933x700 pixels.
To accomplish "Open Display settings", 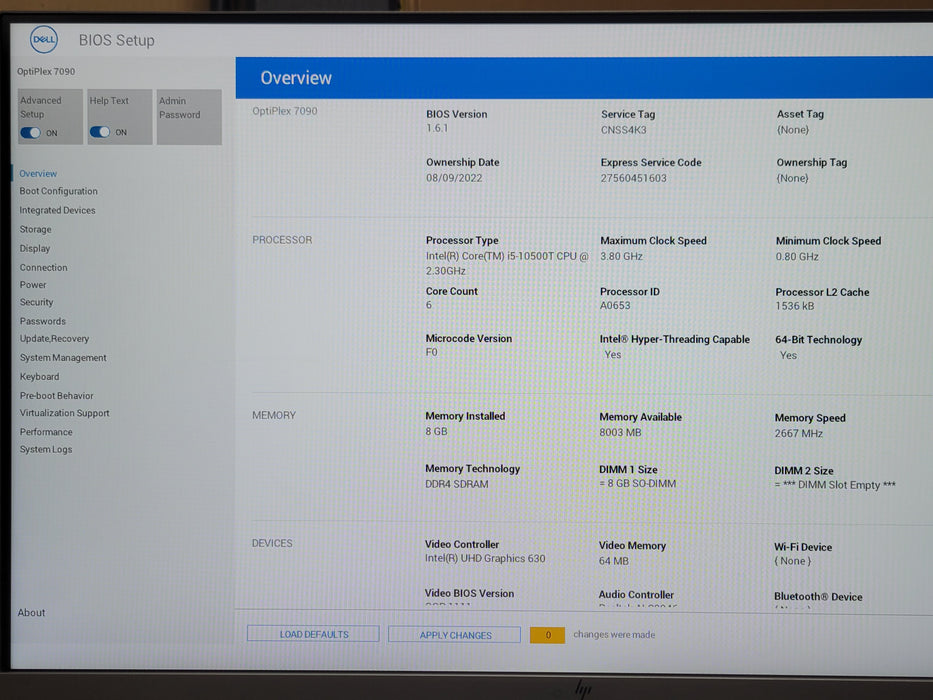I will [35, 248].
